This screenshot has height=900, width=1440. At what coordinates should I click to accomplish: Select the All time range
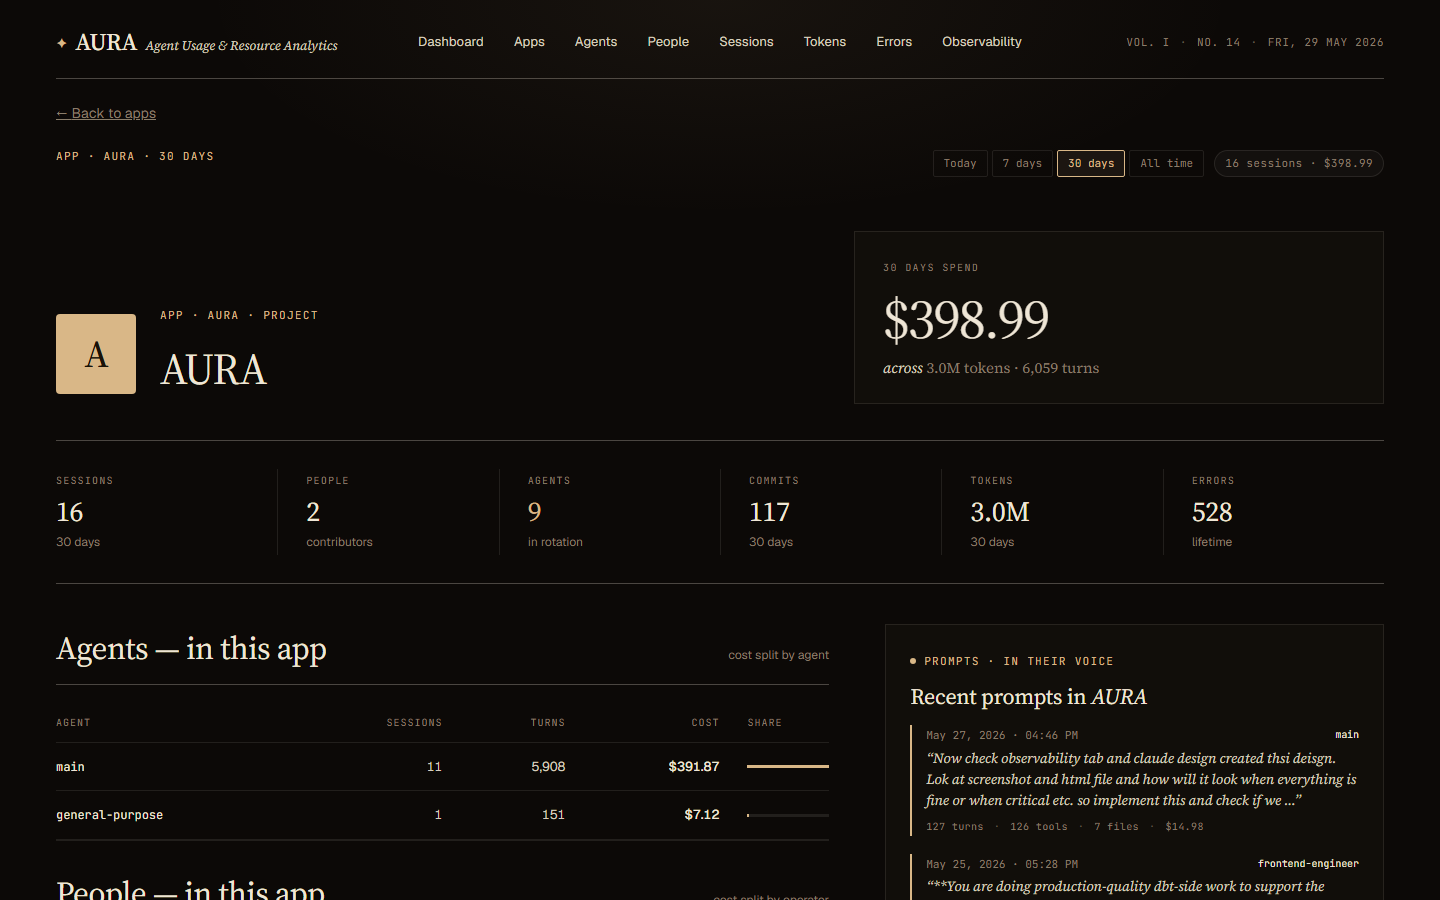tap(1166, 163)
